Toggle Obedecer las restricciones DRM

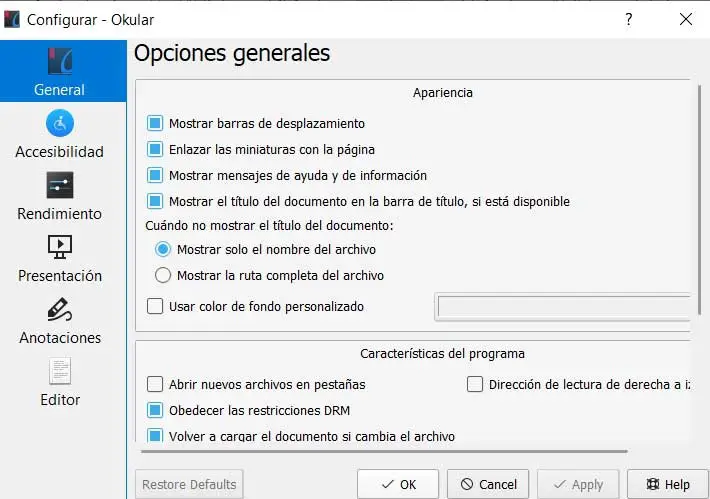coord(155,410)
